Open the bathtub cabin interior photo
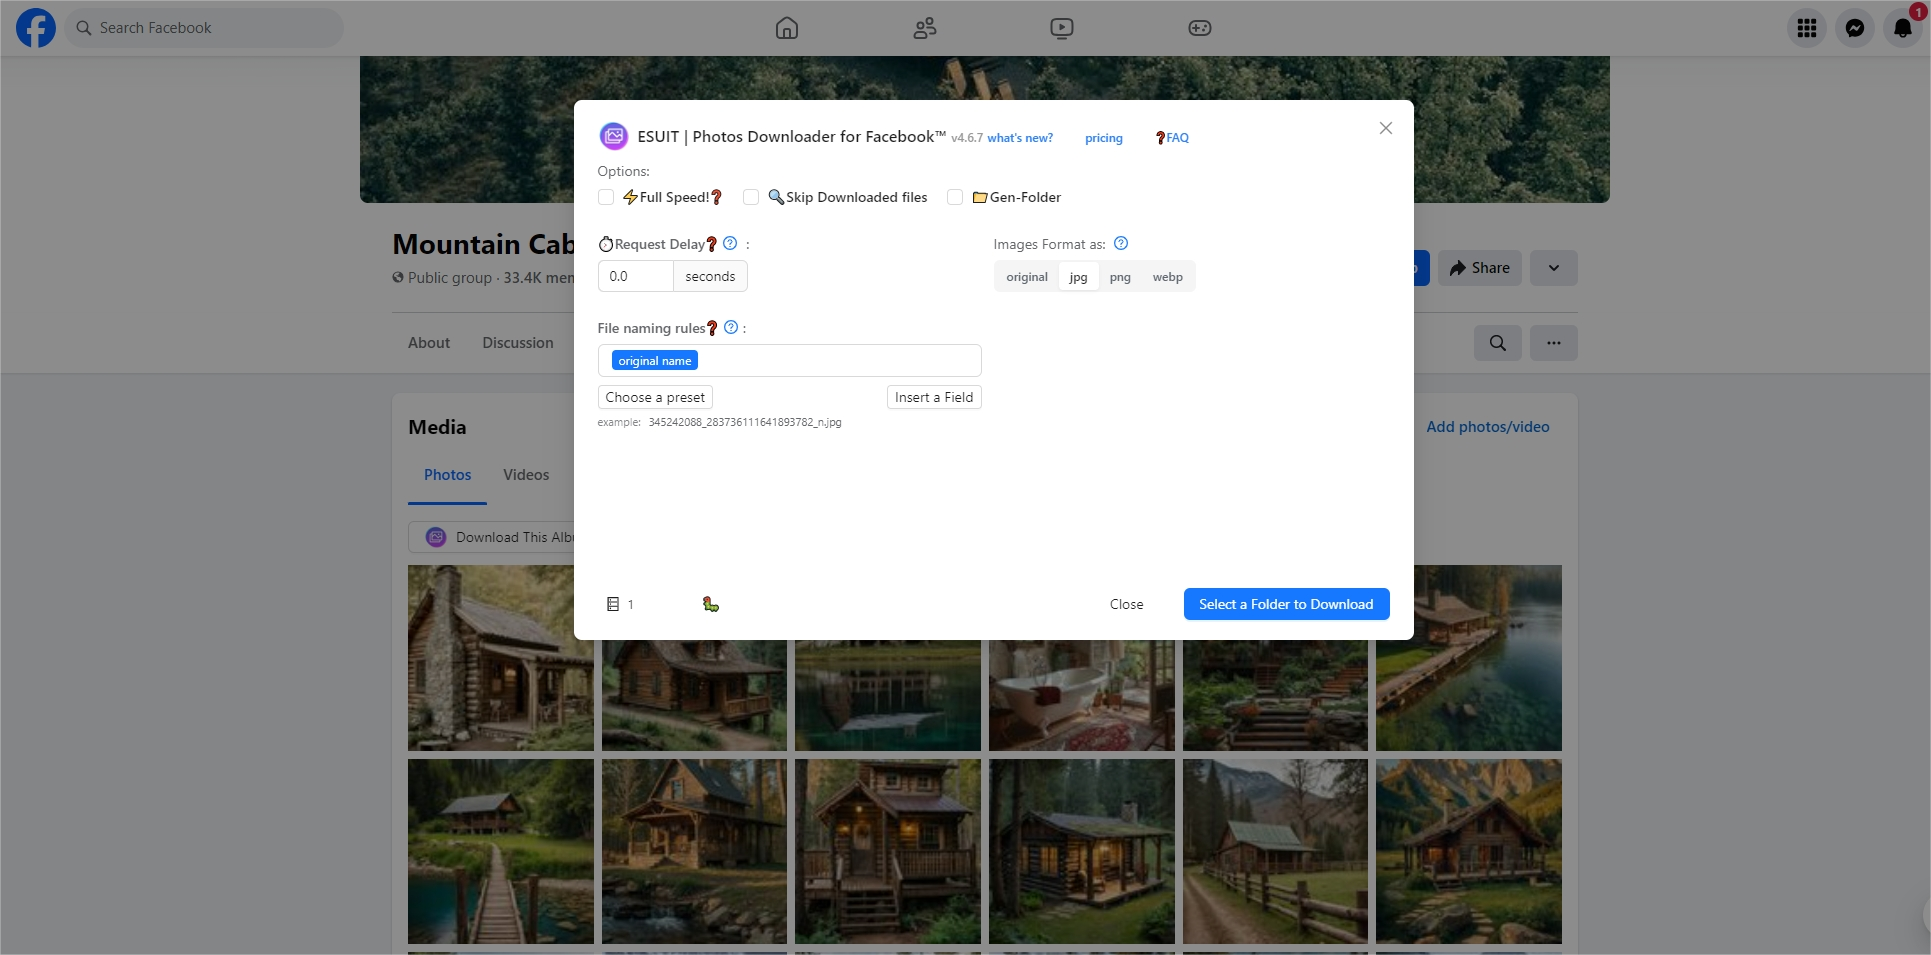Image resolution: width=1931 pixels, height=955 pixels. 1081,695
